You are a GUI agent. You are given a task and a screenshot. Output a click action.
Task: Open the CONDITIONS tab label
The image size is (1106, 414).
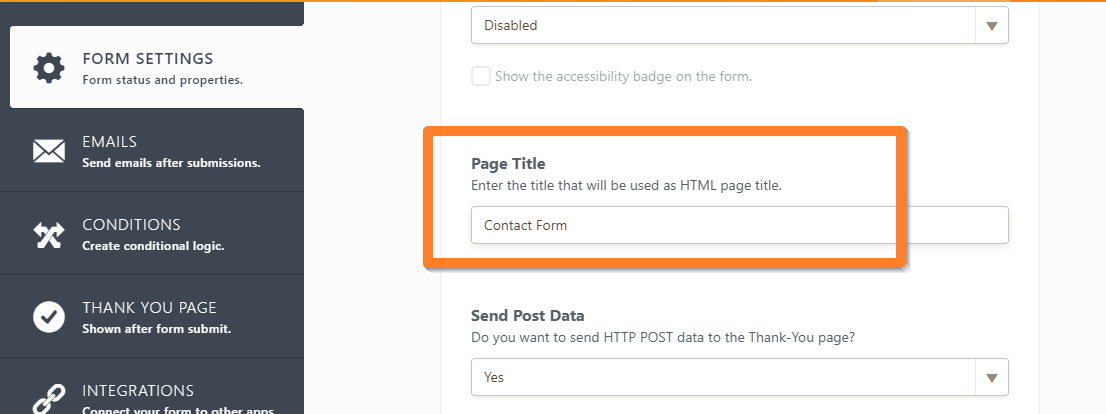[131, 225]
